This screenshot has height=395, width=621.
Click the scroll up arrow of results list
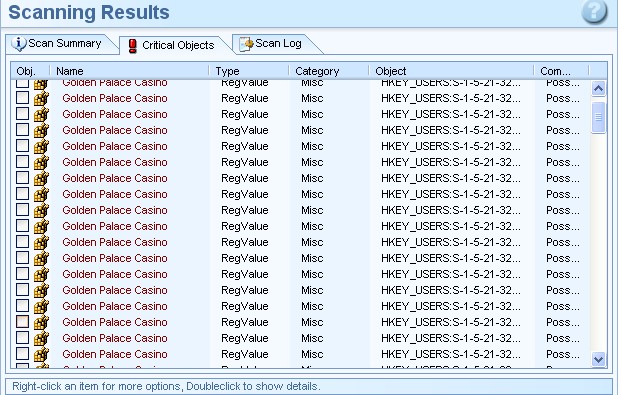click(x=598, y=88)
